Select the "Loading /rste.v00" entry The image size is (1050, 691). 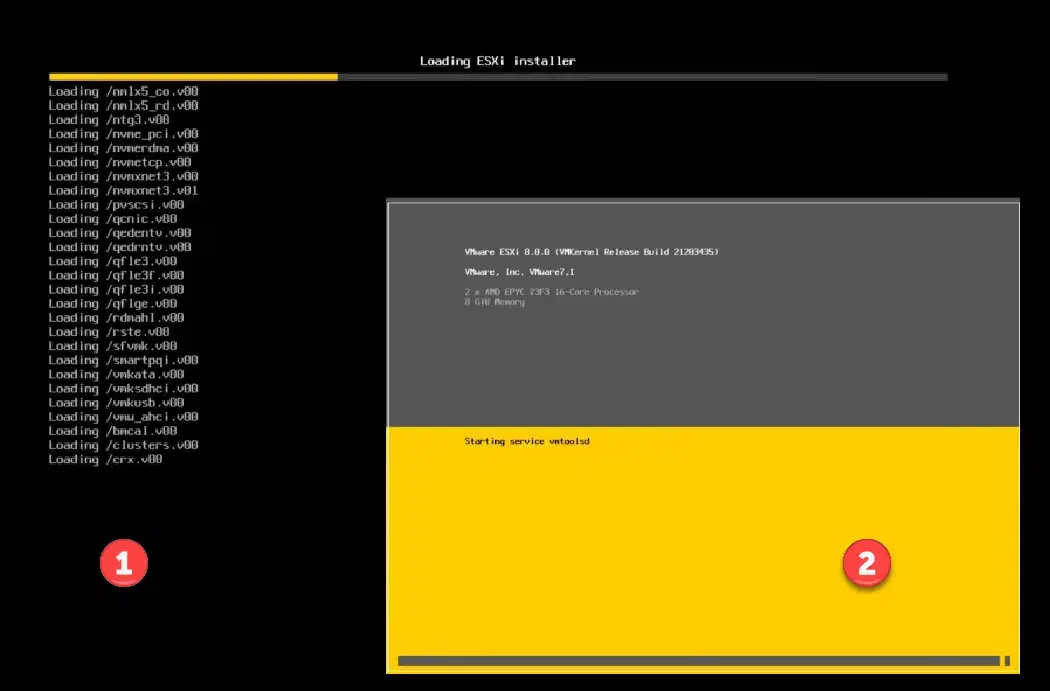[x=109, y=331]
